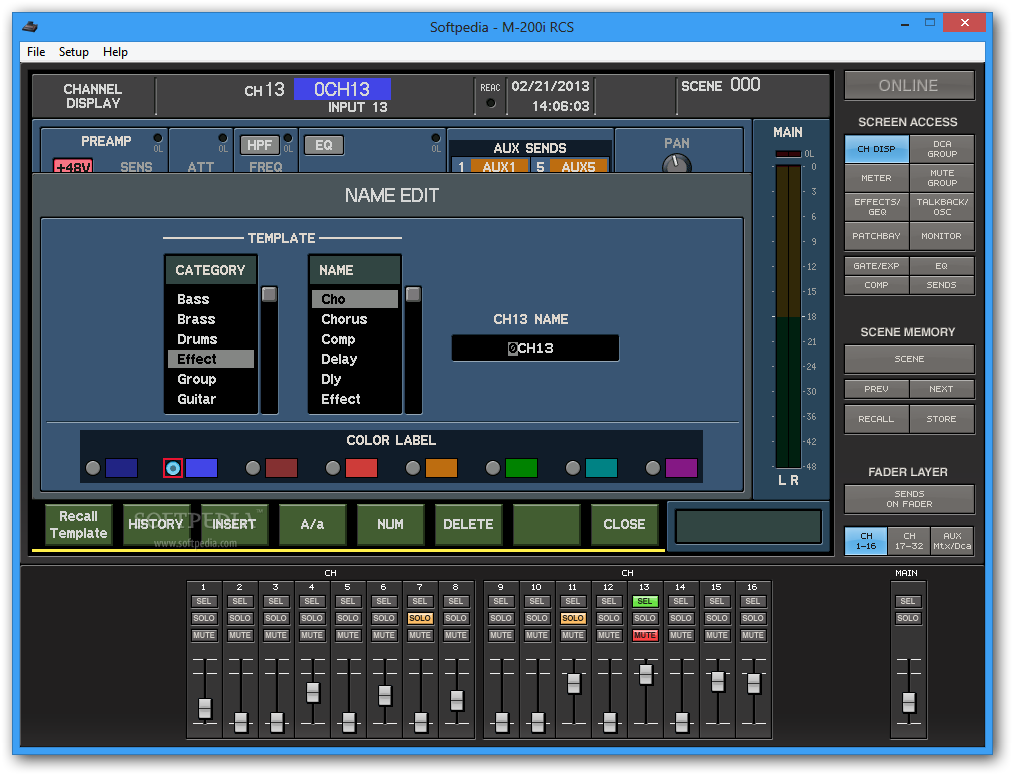
Task: Toggle SOLO on channel 11
Action: coord(572,618)
